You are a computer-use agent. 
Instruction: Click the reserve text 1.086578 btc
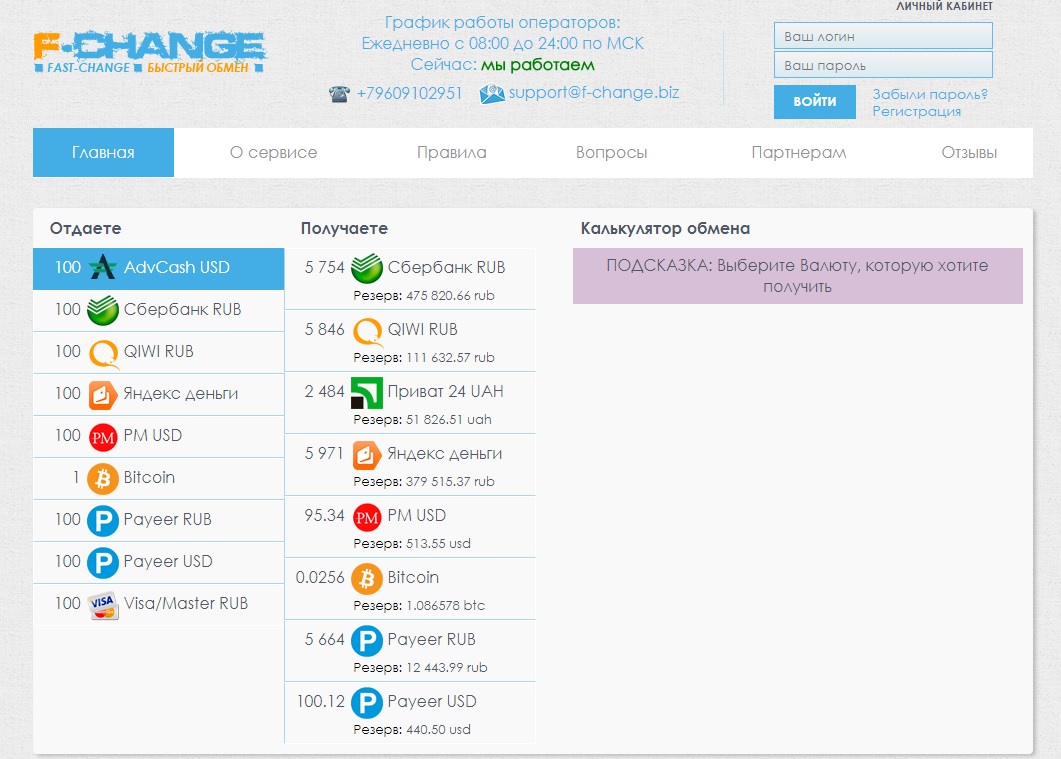[445, 605]
